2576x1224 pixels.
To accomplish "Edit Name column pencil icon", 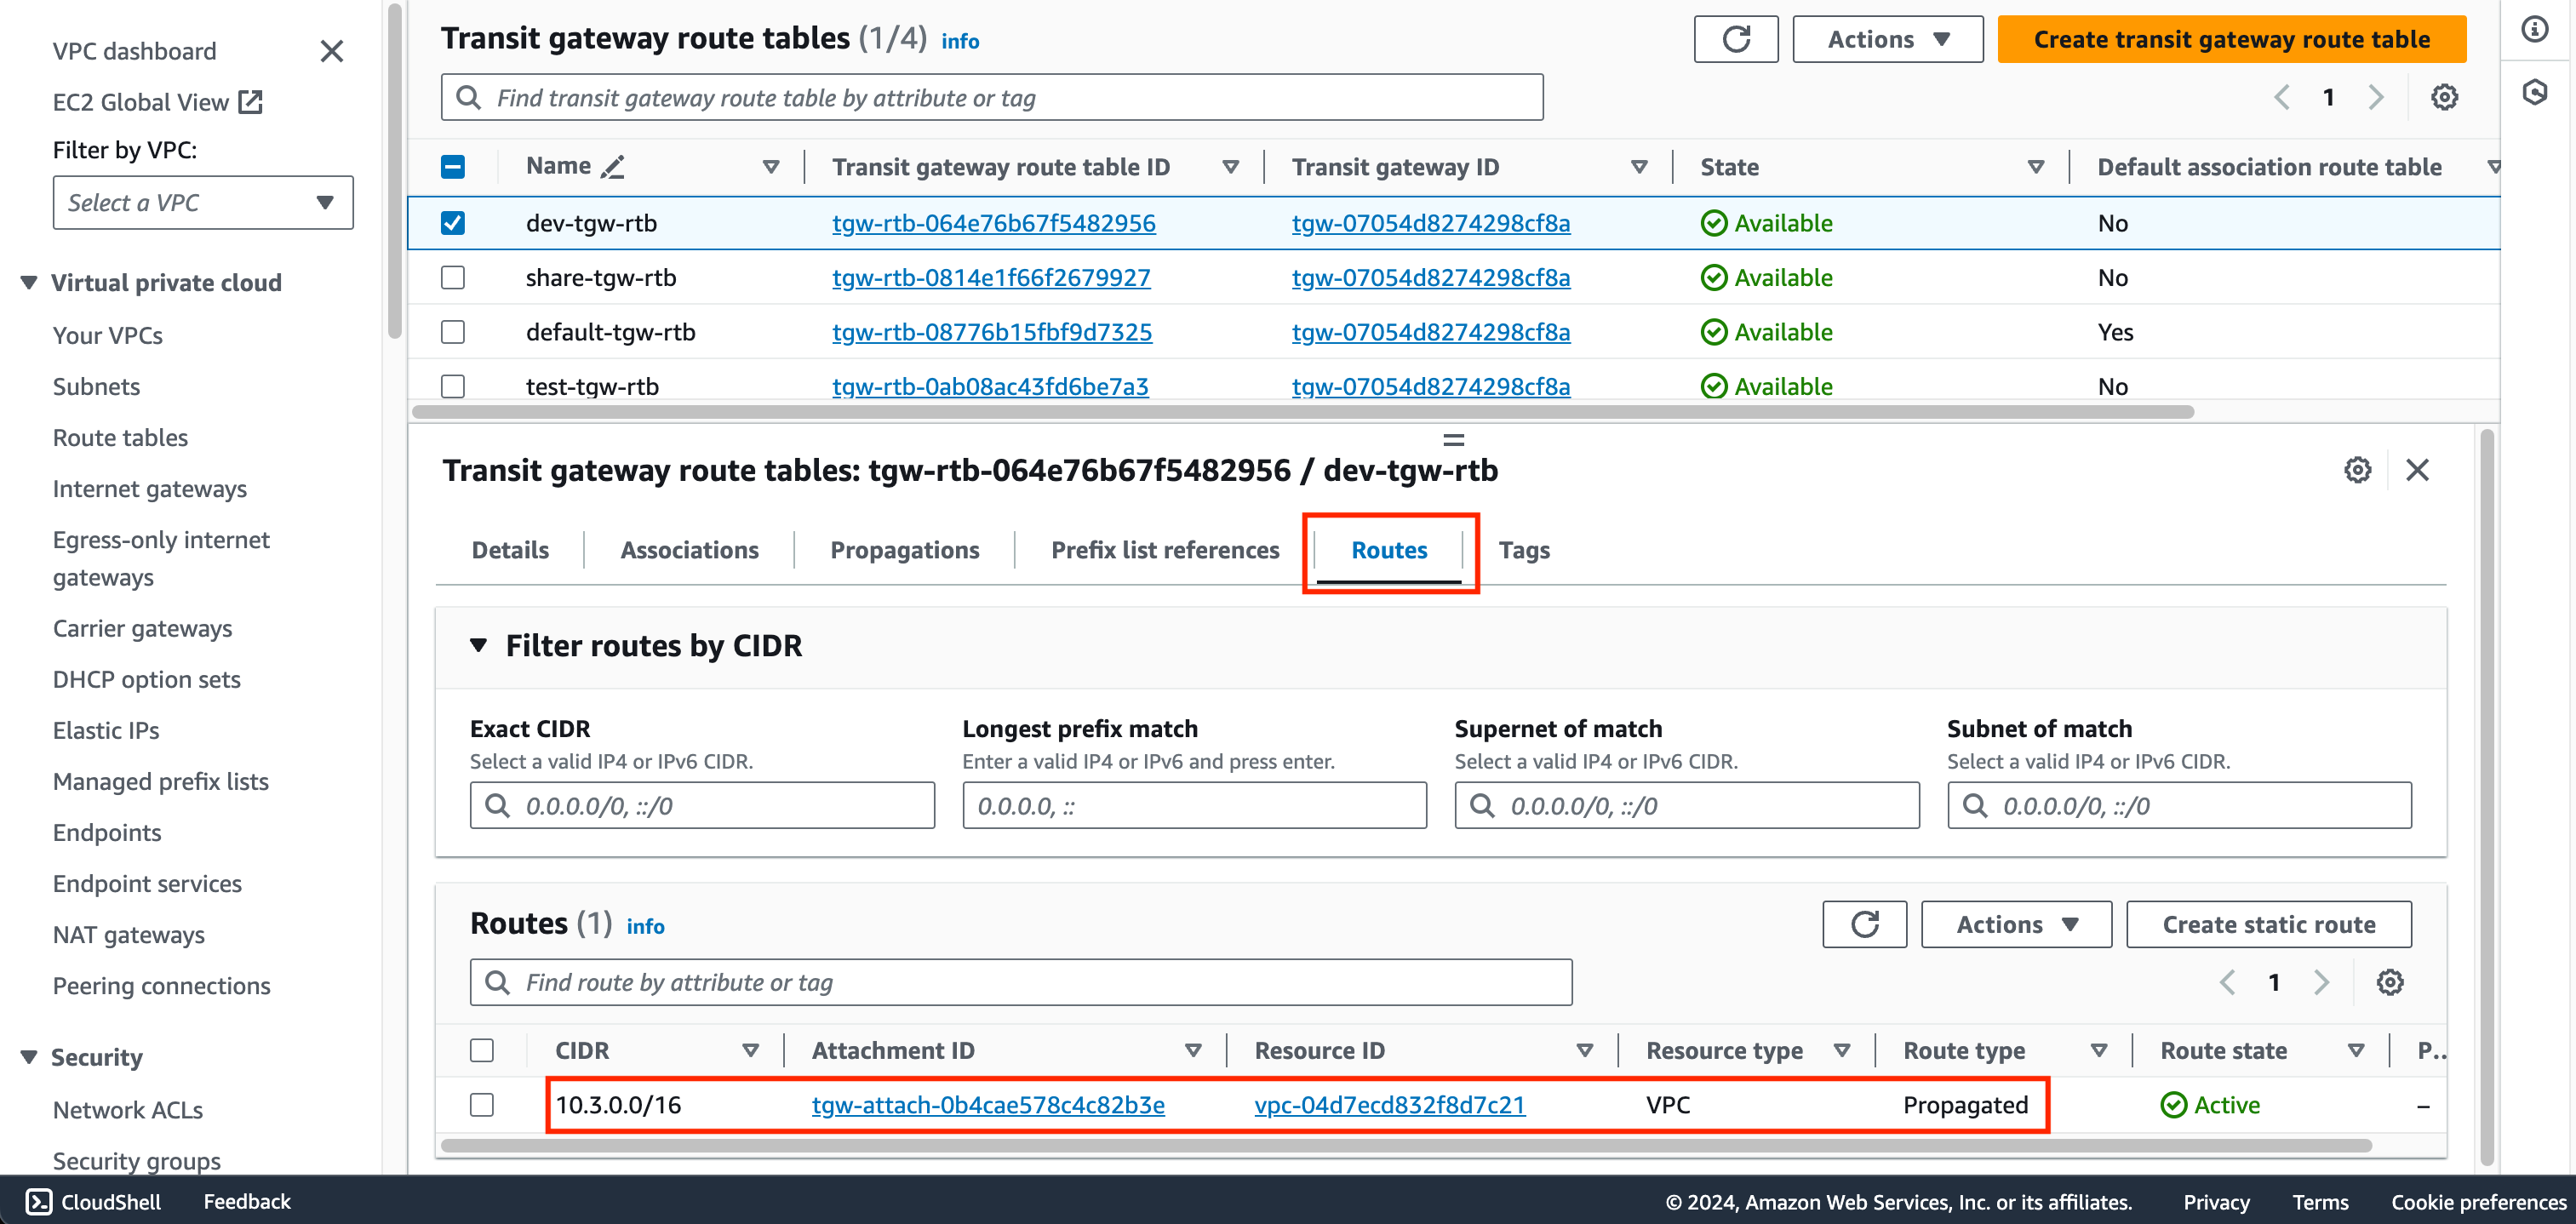I will click(613, 167).
